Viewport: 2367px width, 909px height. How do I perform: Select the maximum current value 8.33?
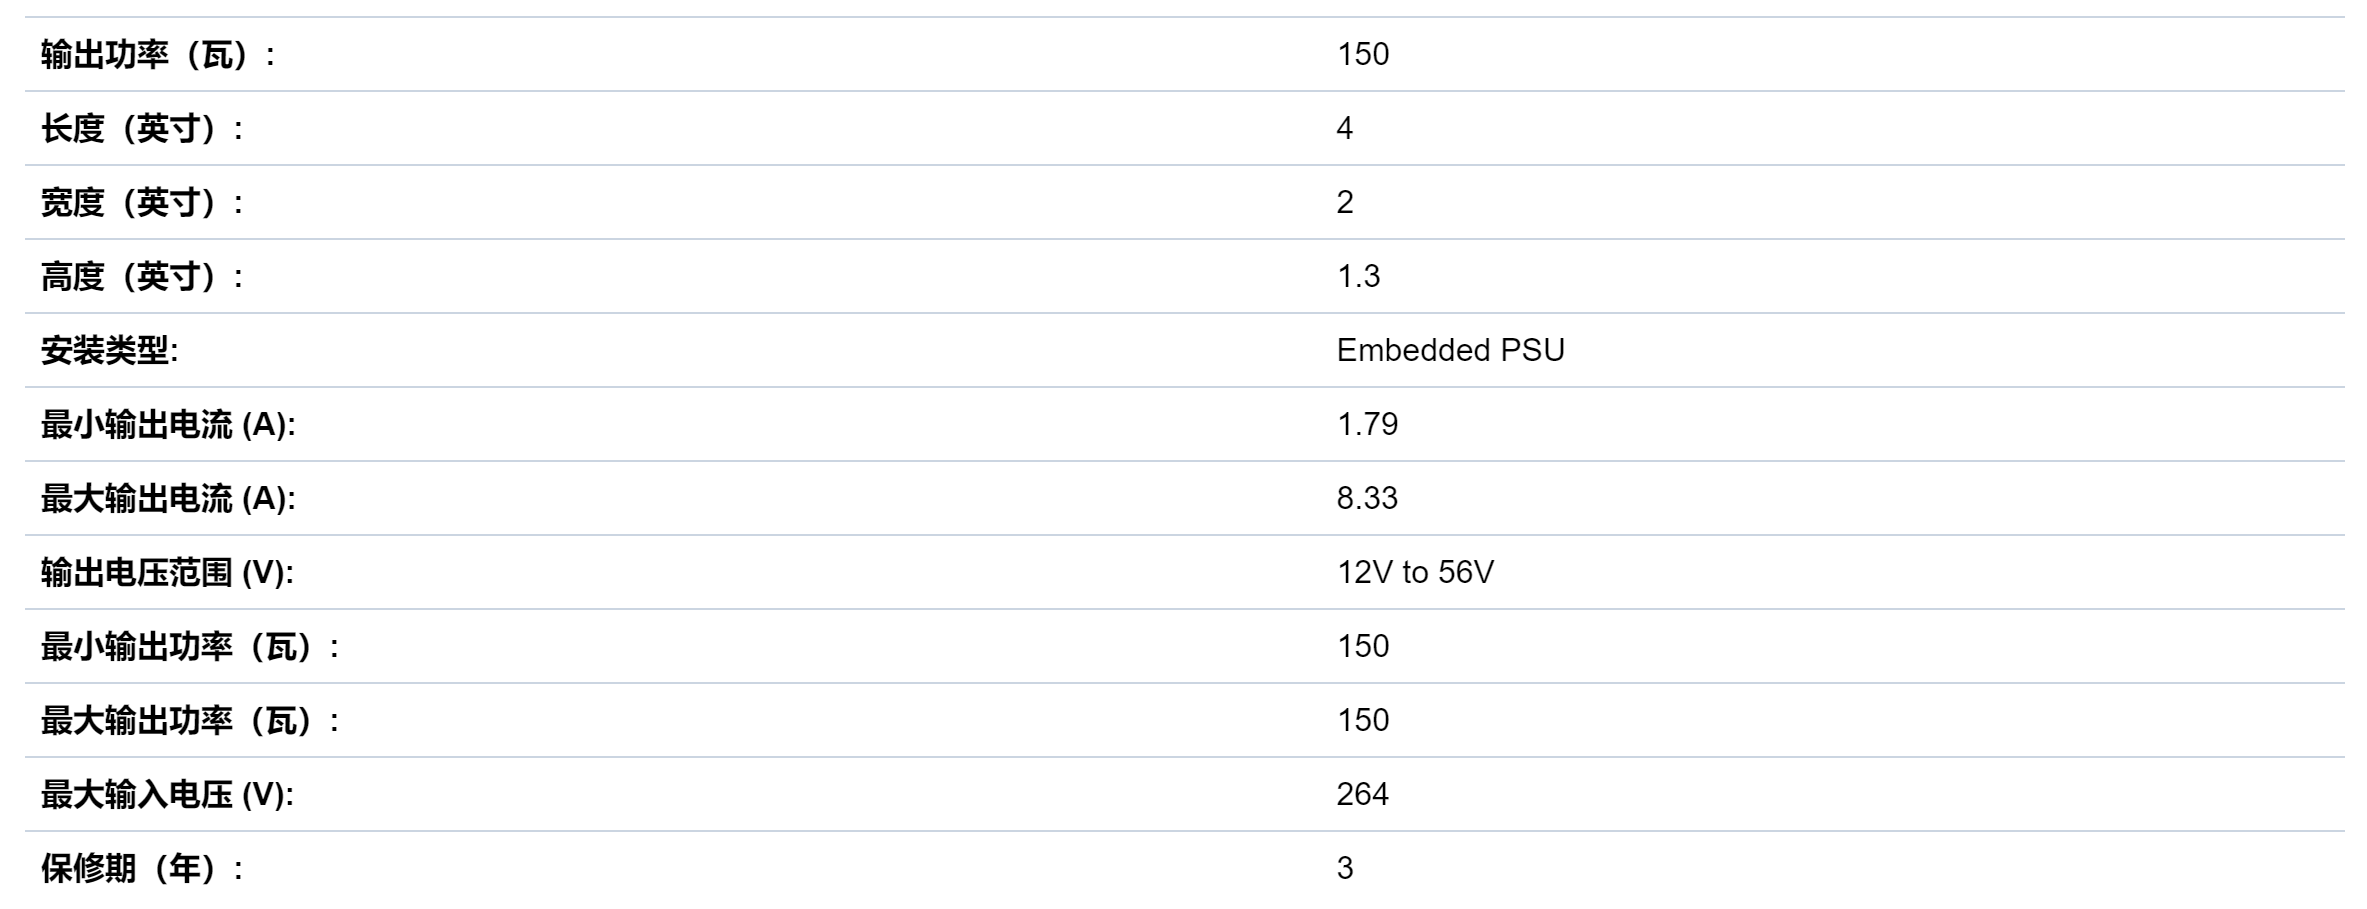[x=1367, y=498]
